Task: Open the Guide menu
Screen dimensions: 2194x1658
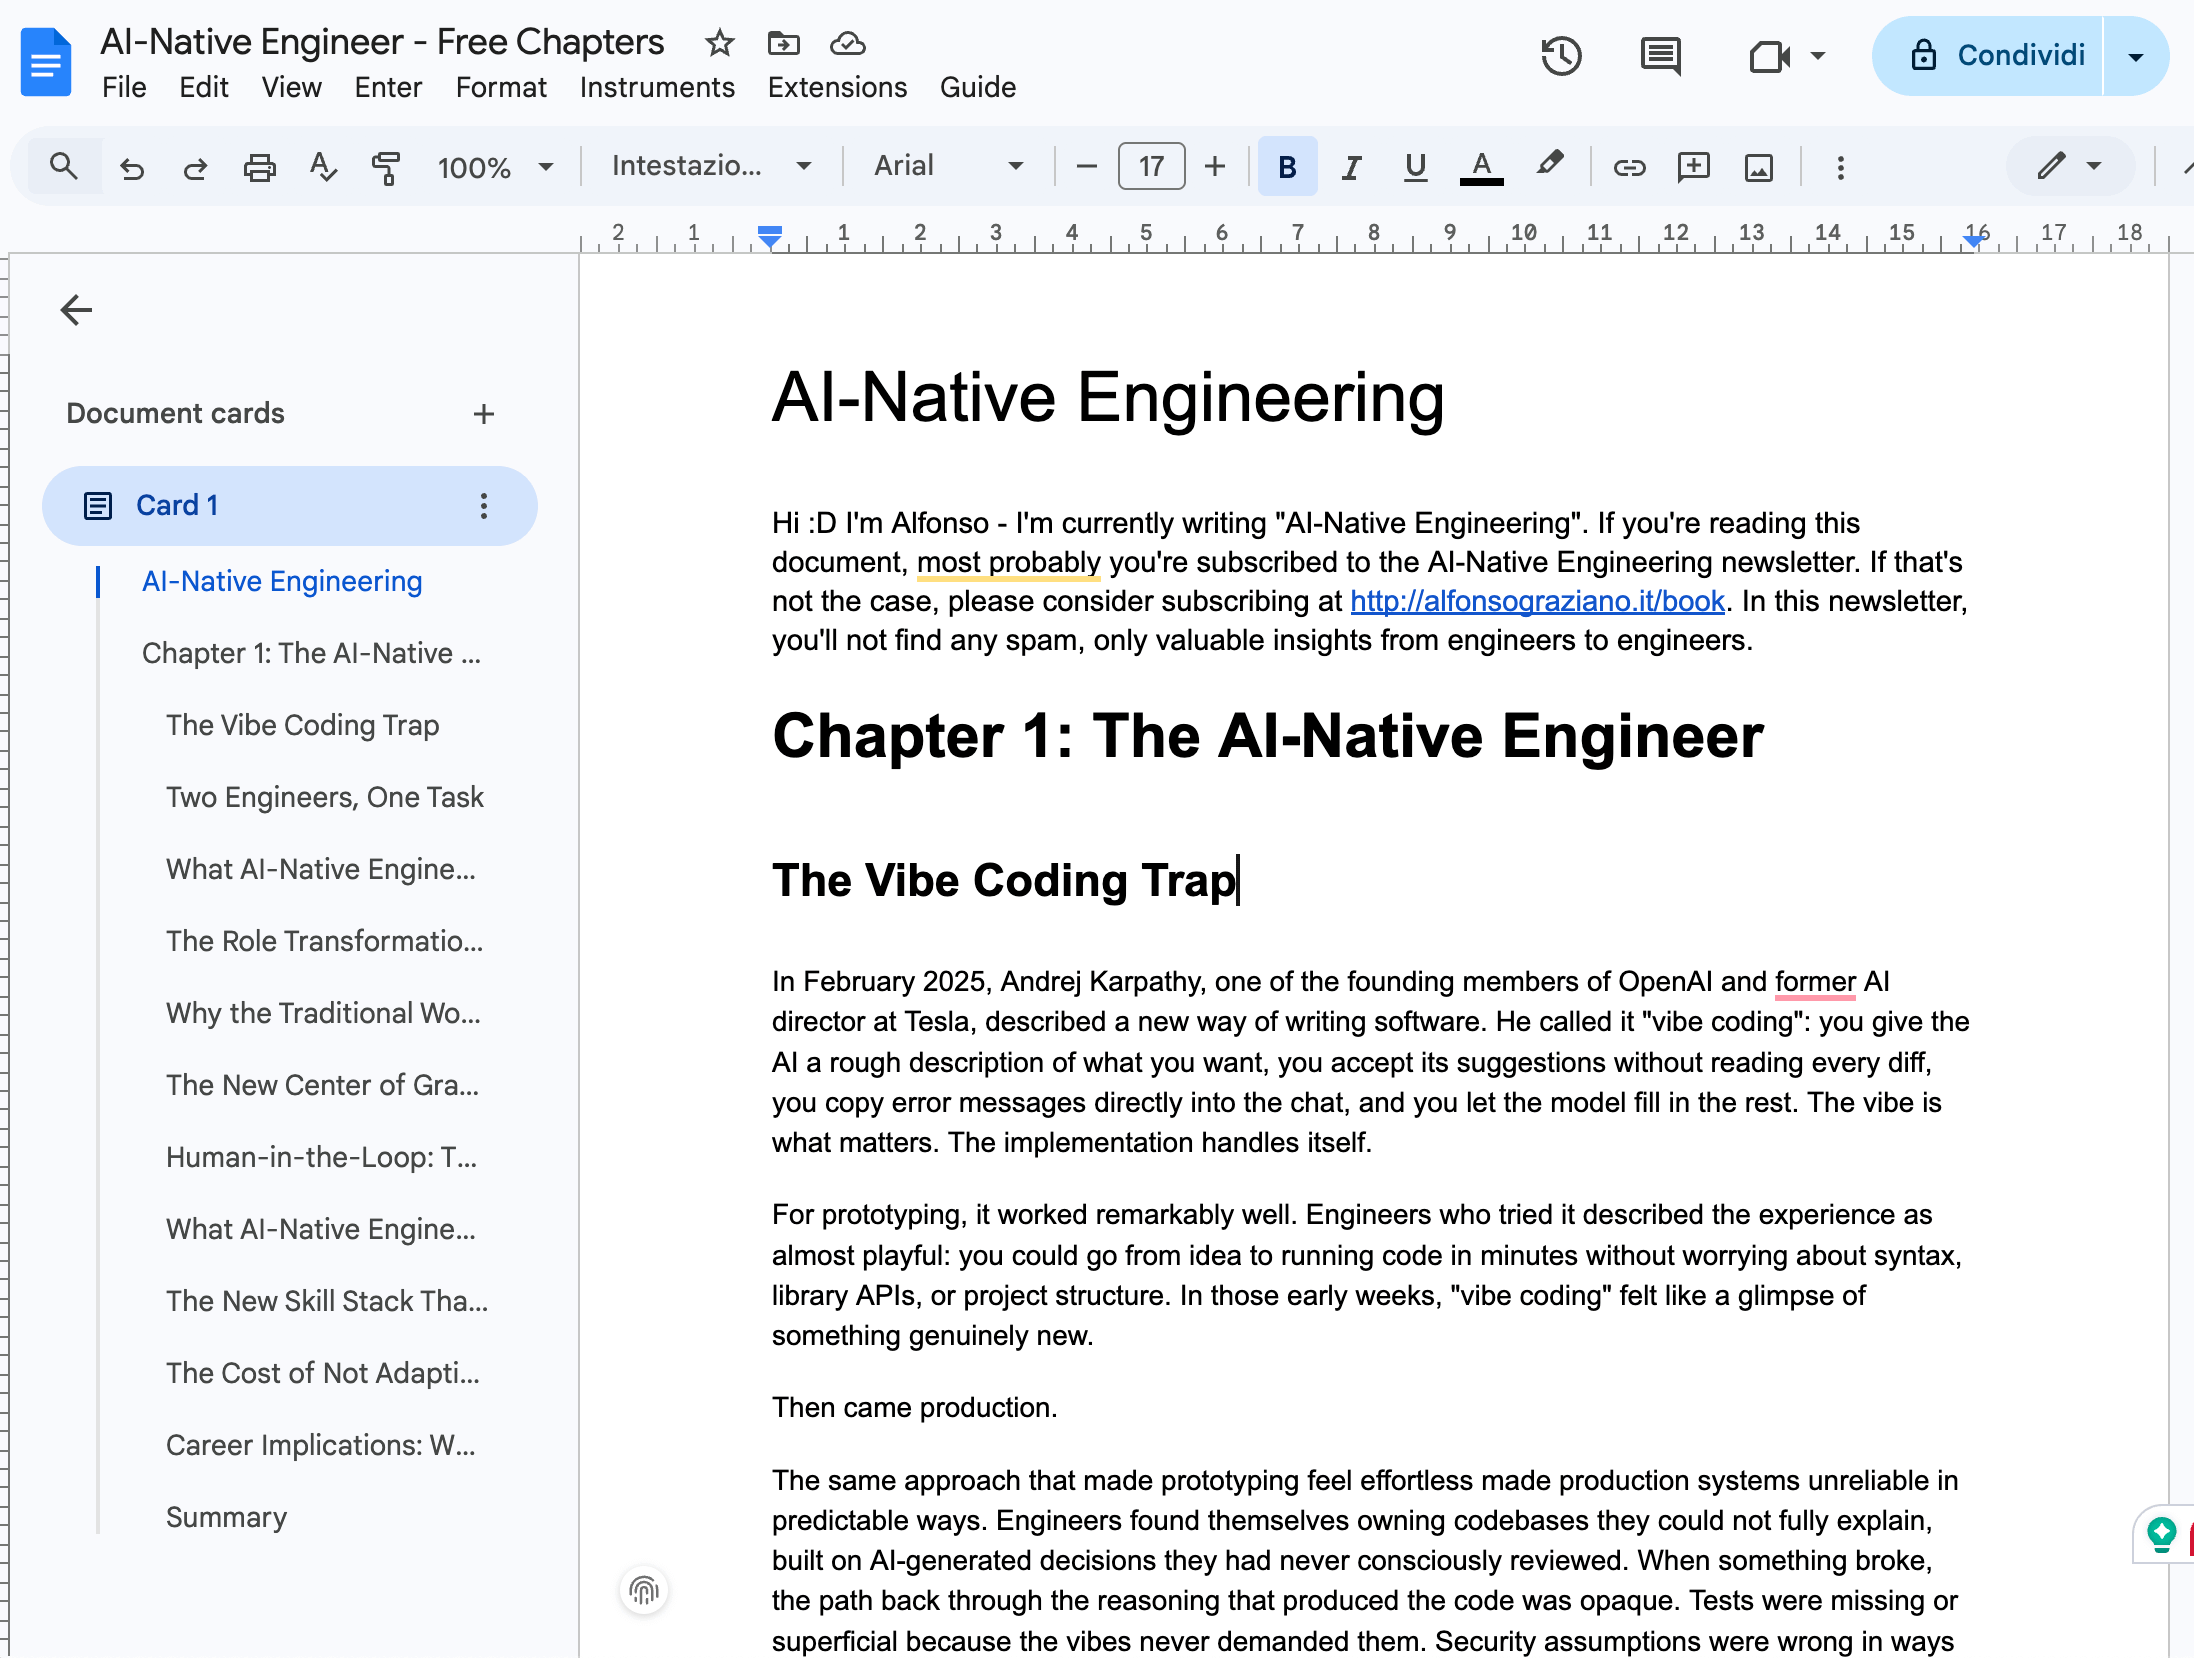Action: pyautogui.click(x=978, y=88)
